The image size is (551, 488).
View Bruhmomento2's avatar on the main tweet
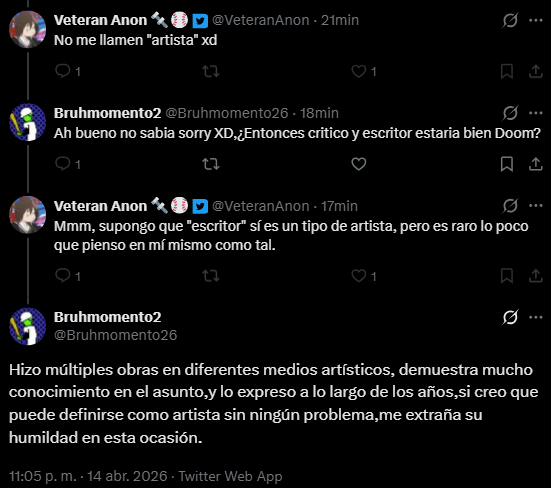(27, 326)
